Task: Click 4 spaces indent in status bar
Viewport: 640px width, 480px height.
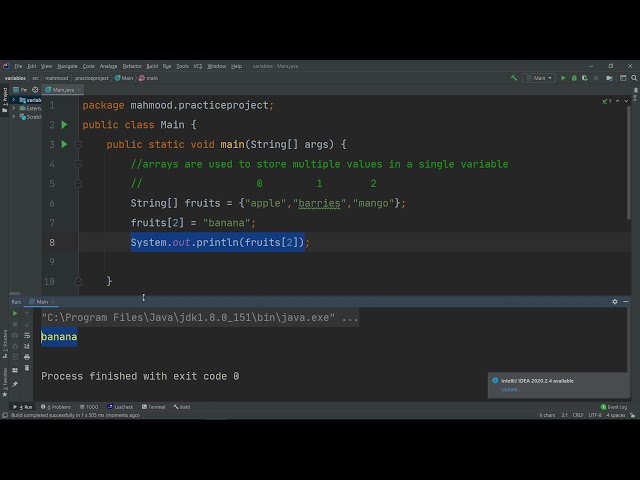Action: [x=616, y=415]
